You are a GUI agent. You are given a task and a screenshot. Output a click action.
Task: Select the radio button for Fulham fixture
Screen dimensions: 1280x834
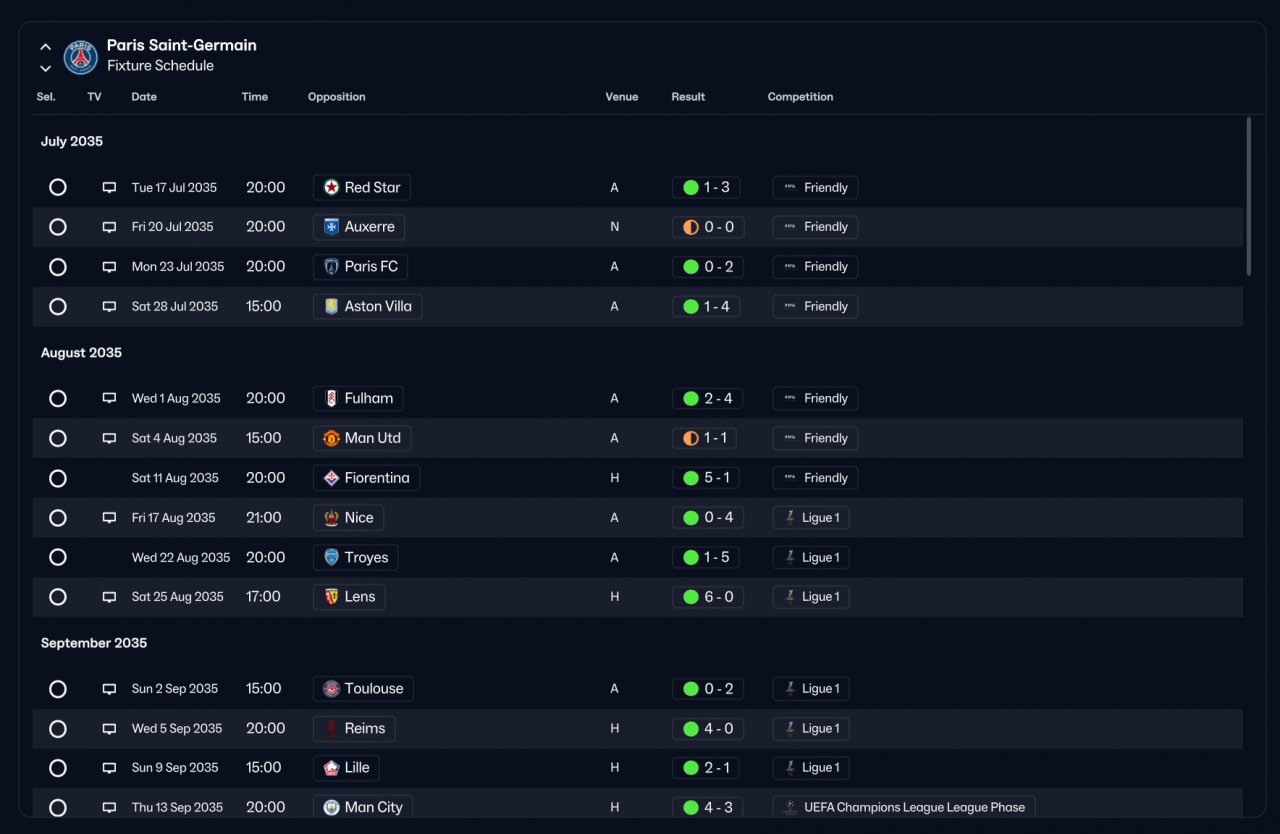(x=58, y=398)
